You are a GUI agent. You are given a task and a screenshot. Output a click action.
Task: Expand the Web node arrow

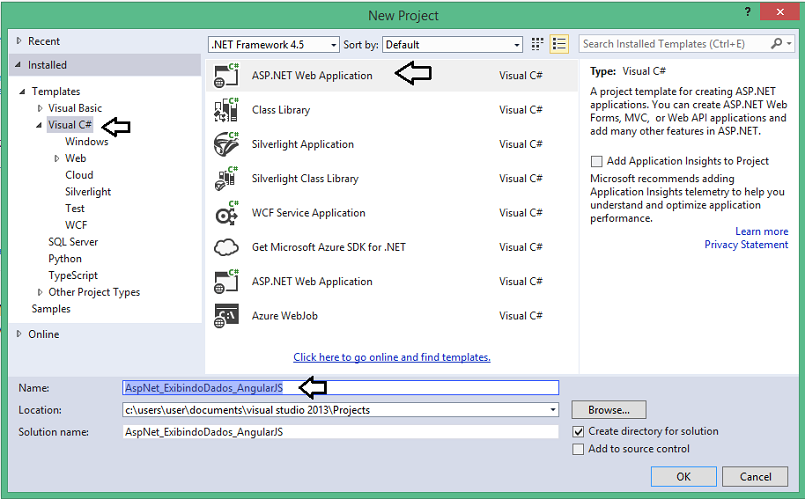(56, 158)
